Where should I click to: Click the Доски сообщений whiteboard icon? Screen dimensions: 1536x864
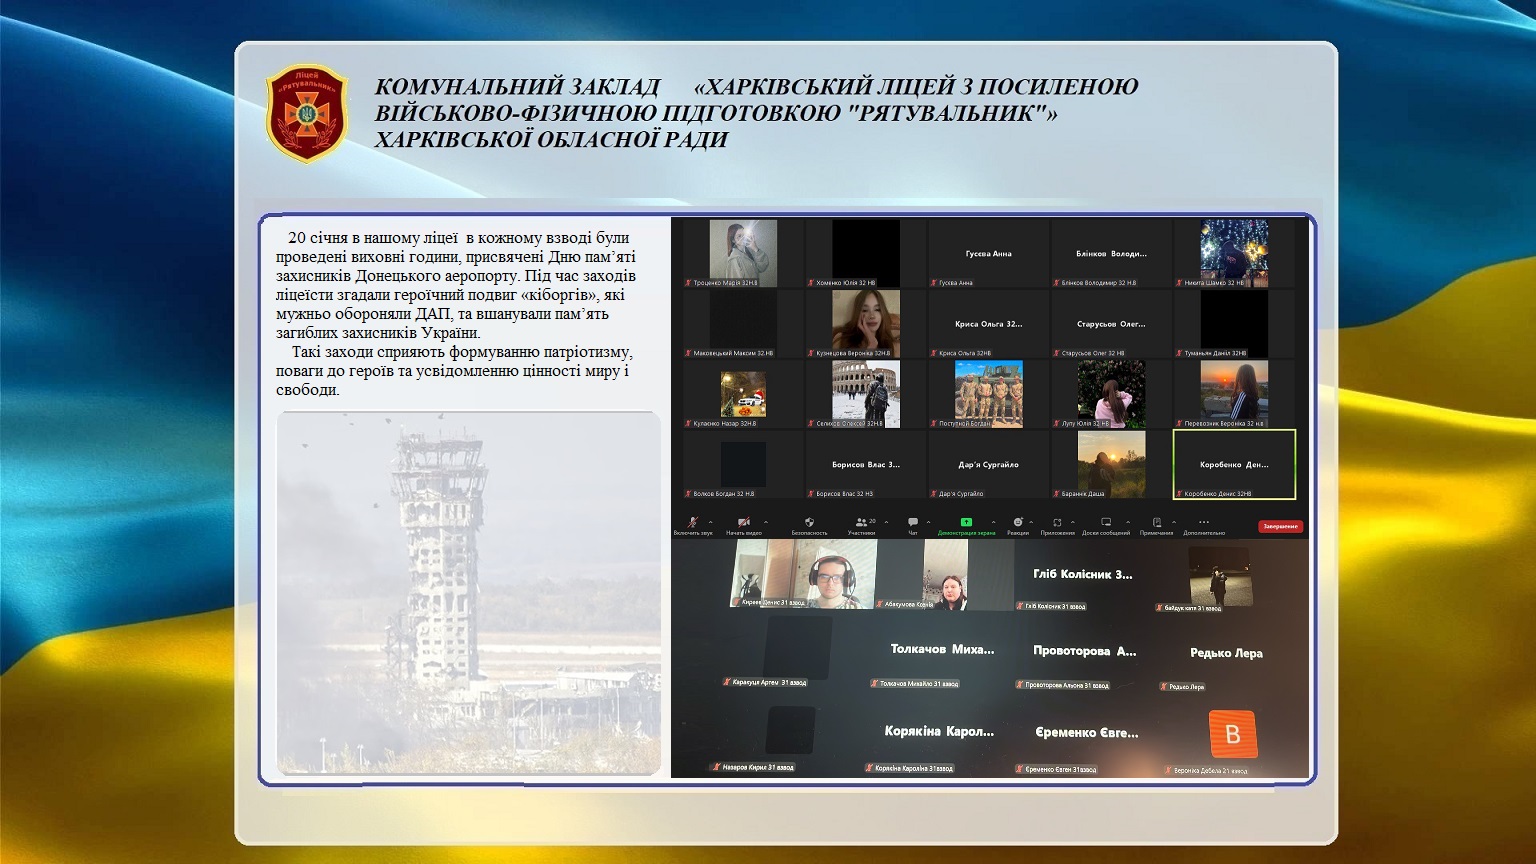(x=1105, y=522)
